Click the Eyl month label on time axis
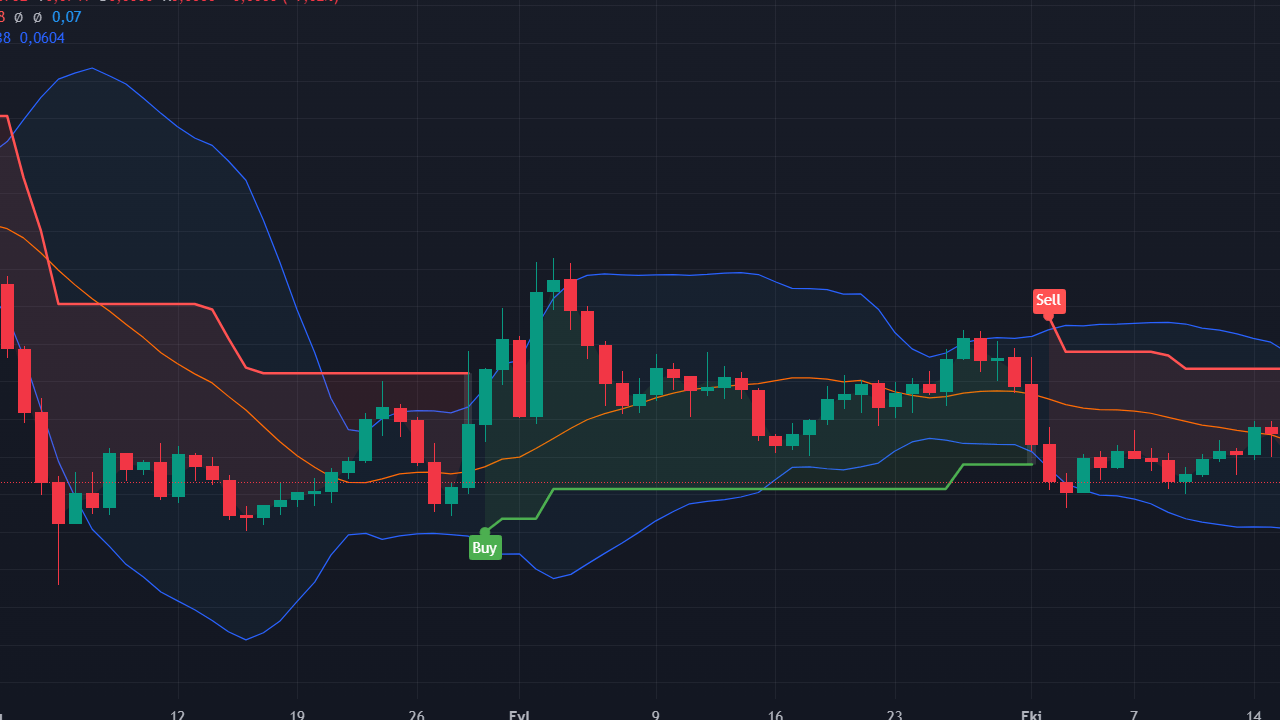This screenshot has width=1280, height=720. click(520, 714)
